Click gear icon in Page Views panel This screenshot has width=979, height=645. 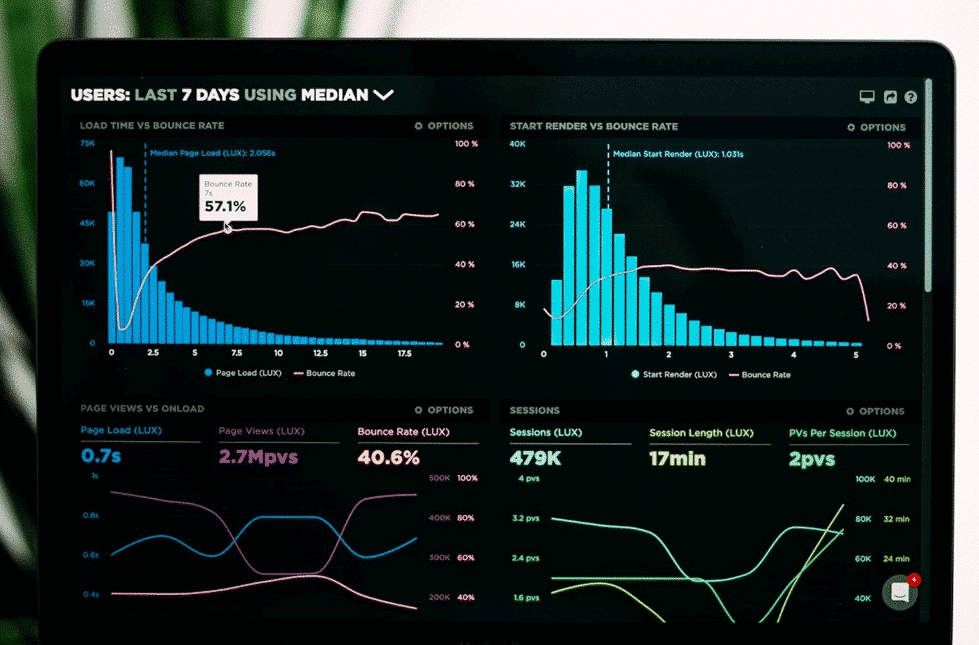418,410
